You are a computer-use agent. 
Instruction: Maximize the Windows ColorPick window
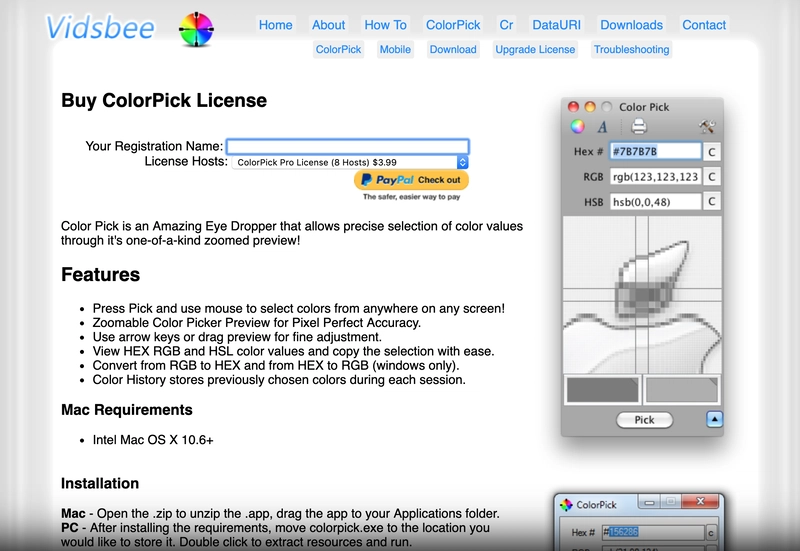[x=670, y=502]
